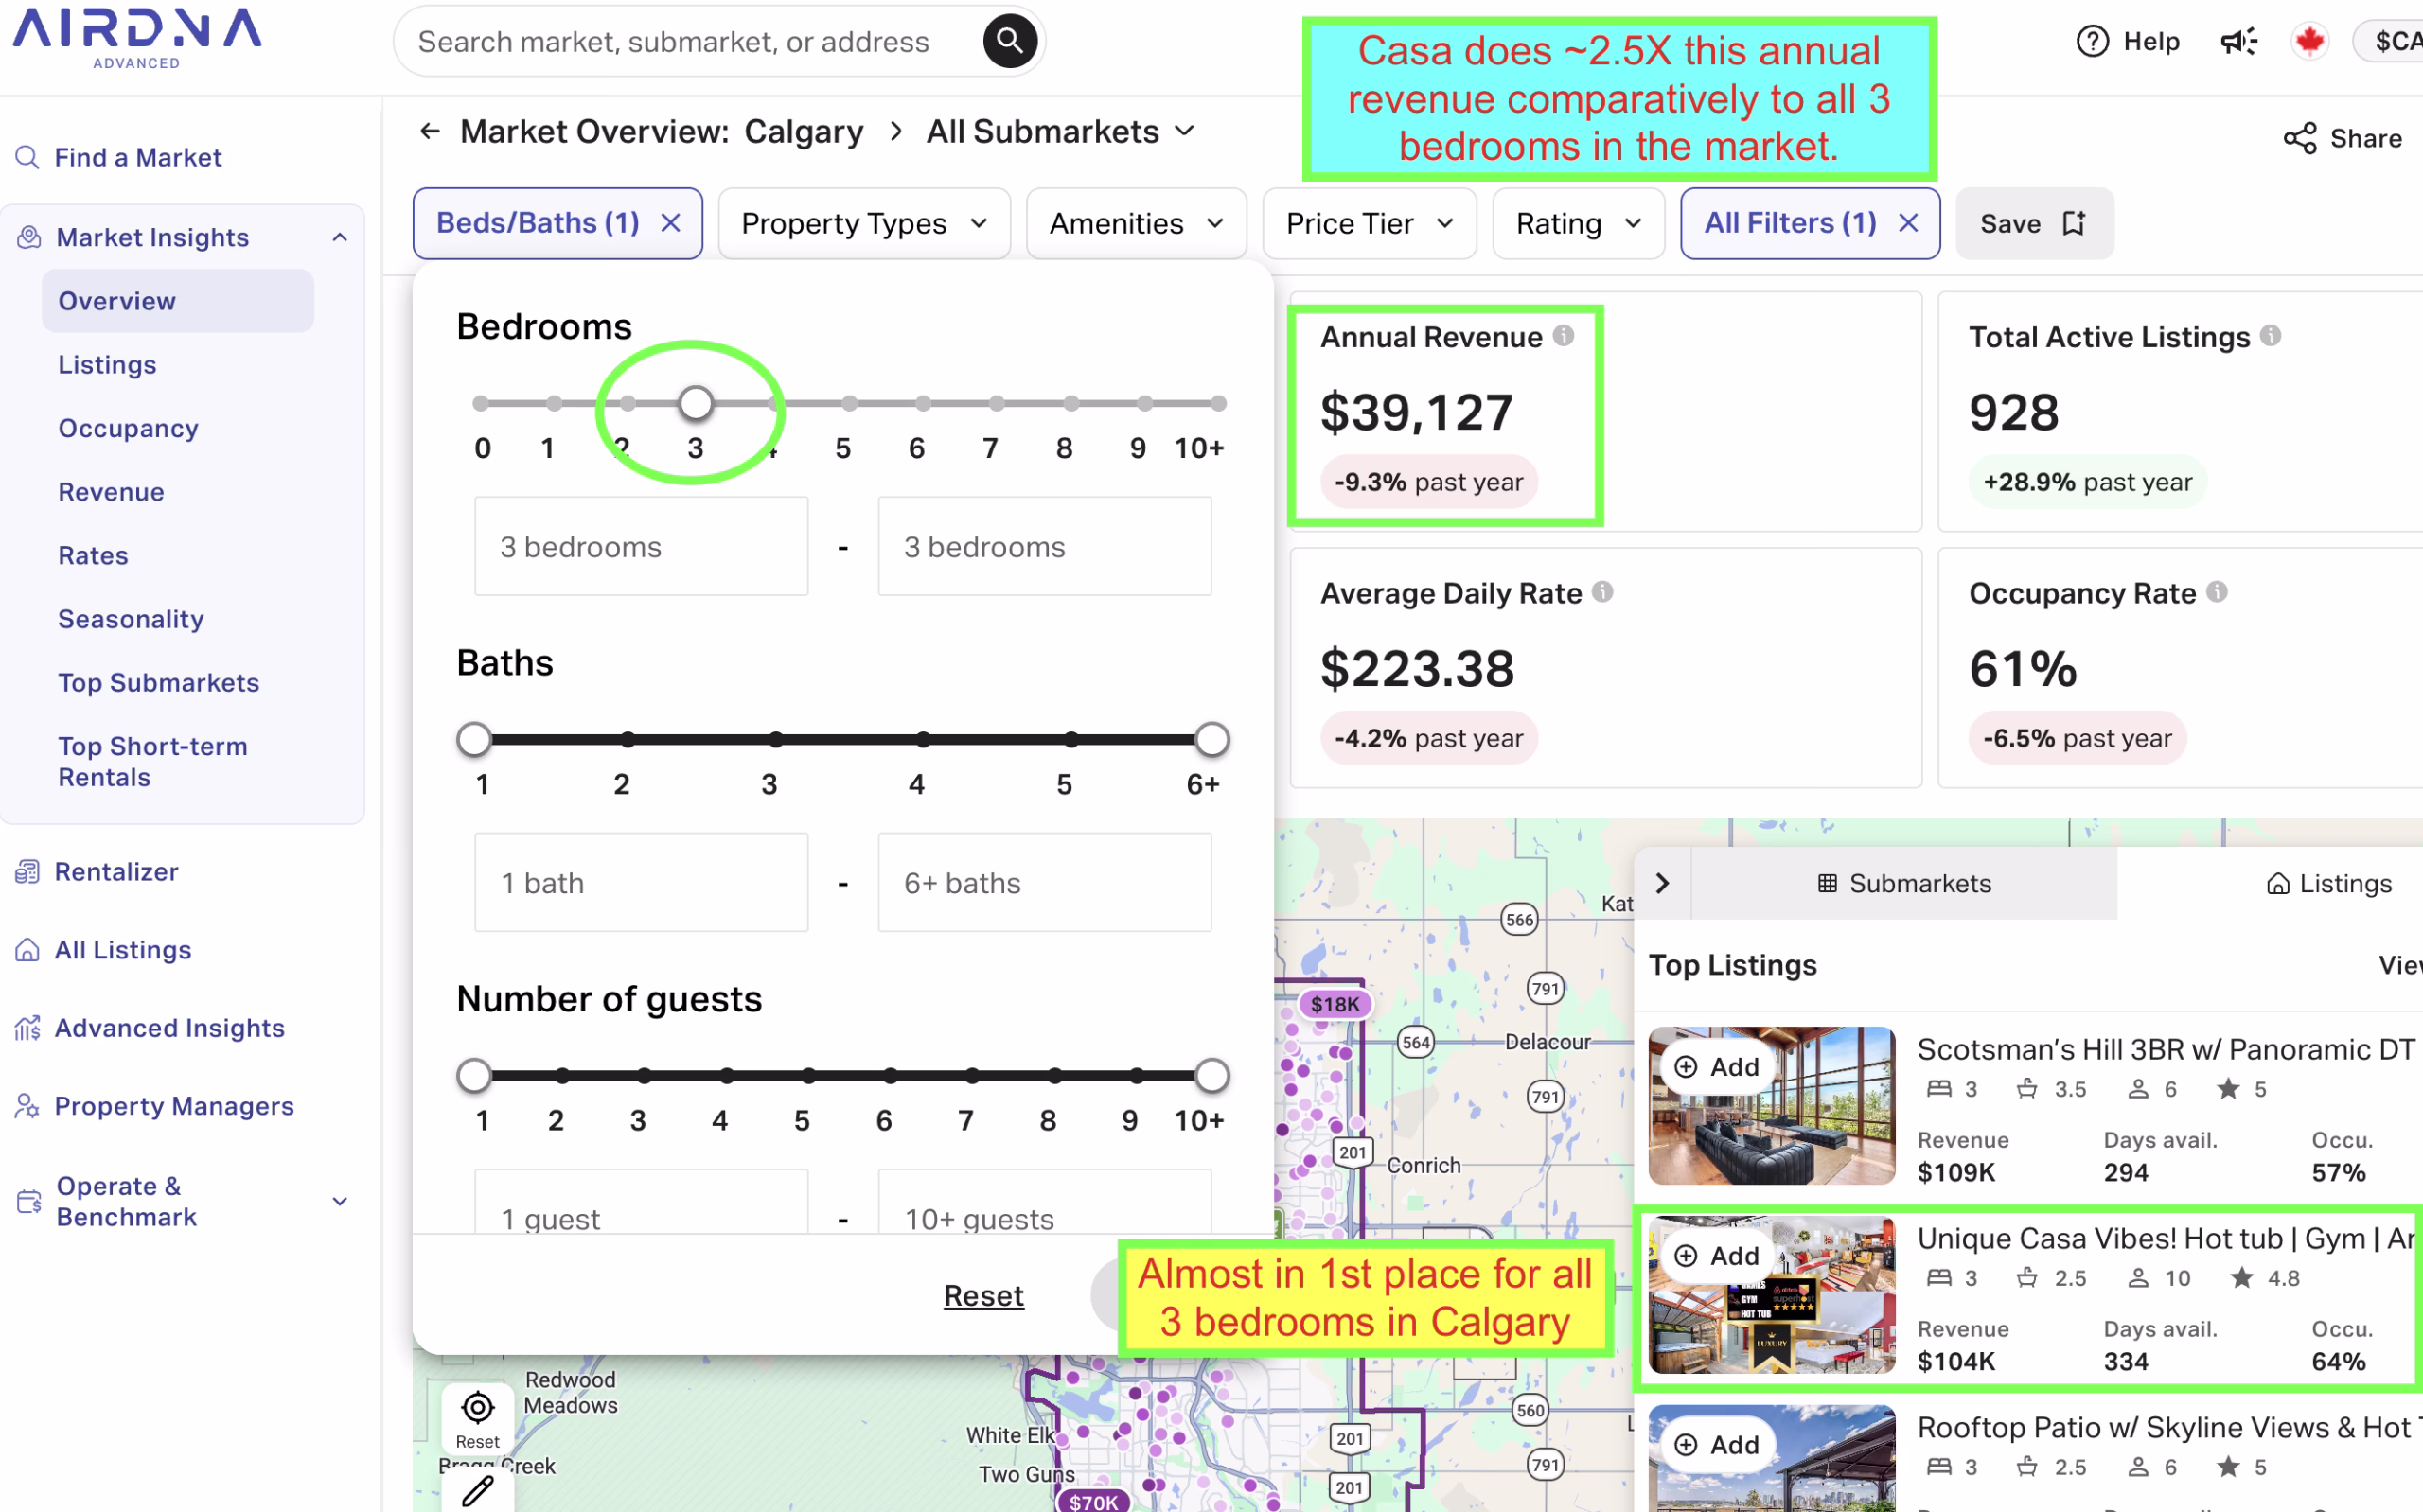This screenshot has height=1512, width=2423.
Task: Click the megaphone announcements icon
Action: tap(2238, 41)
